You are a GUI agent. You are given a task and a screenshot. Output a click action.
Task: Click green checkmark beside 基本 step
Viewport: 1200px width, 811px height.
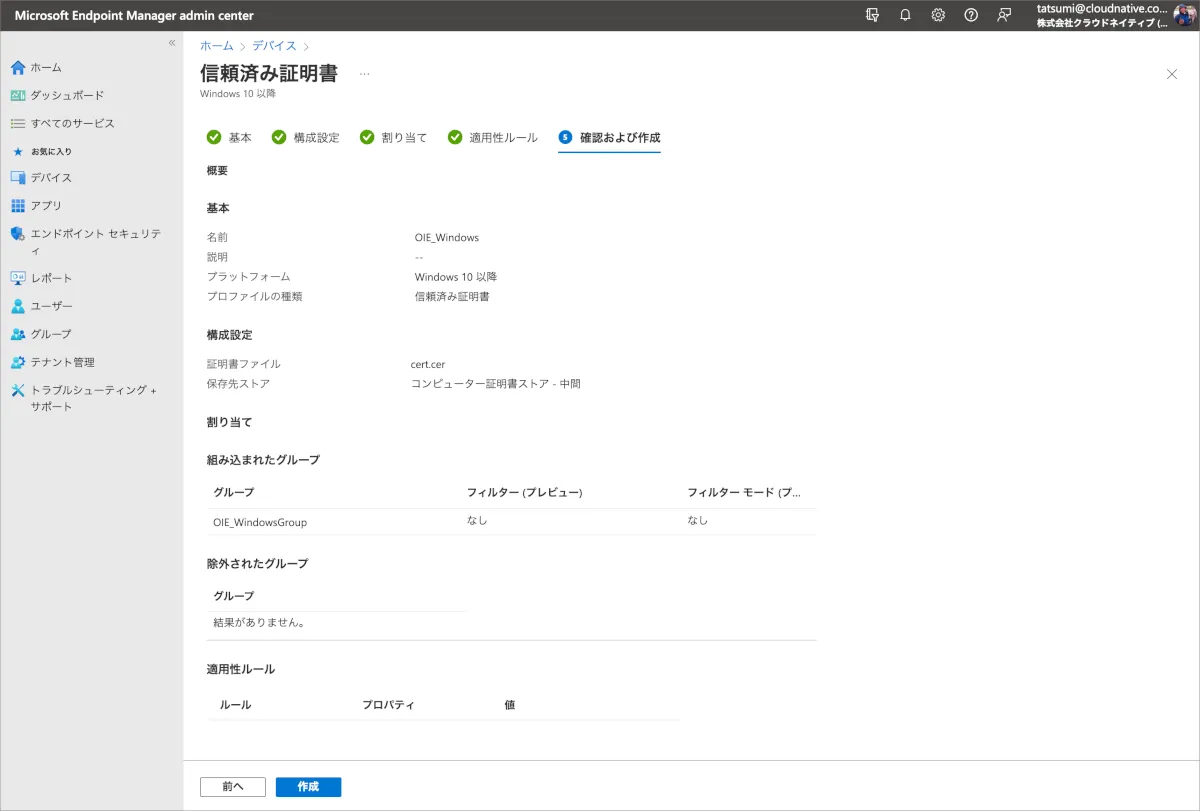(x=213, y=138)
